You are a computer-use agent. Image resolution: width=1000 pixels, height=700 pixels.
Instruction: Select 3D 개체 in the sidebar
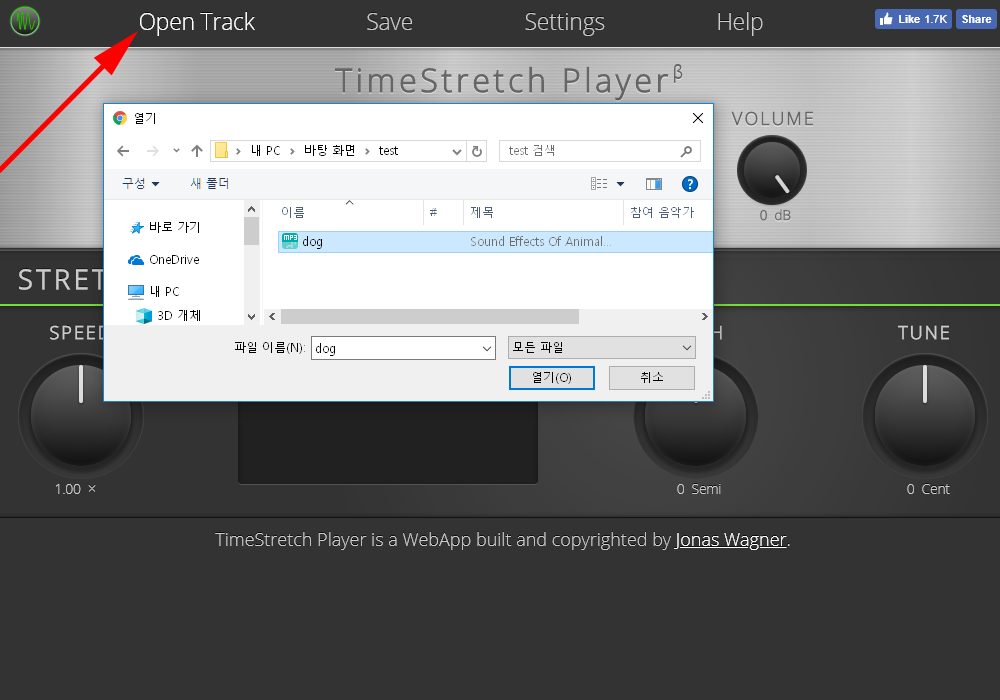tap(170, 316)
